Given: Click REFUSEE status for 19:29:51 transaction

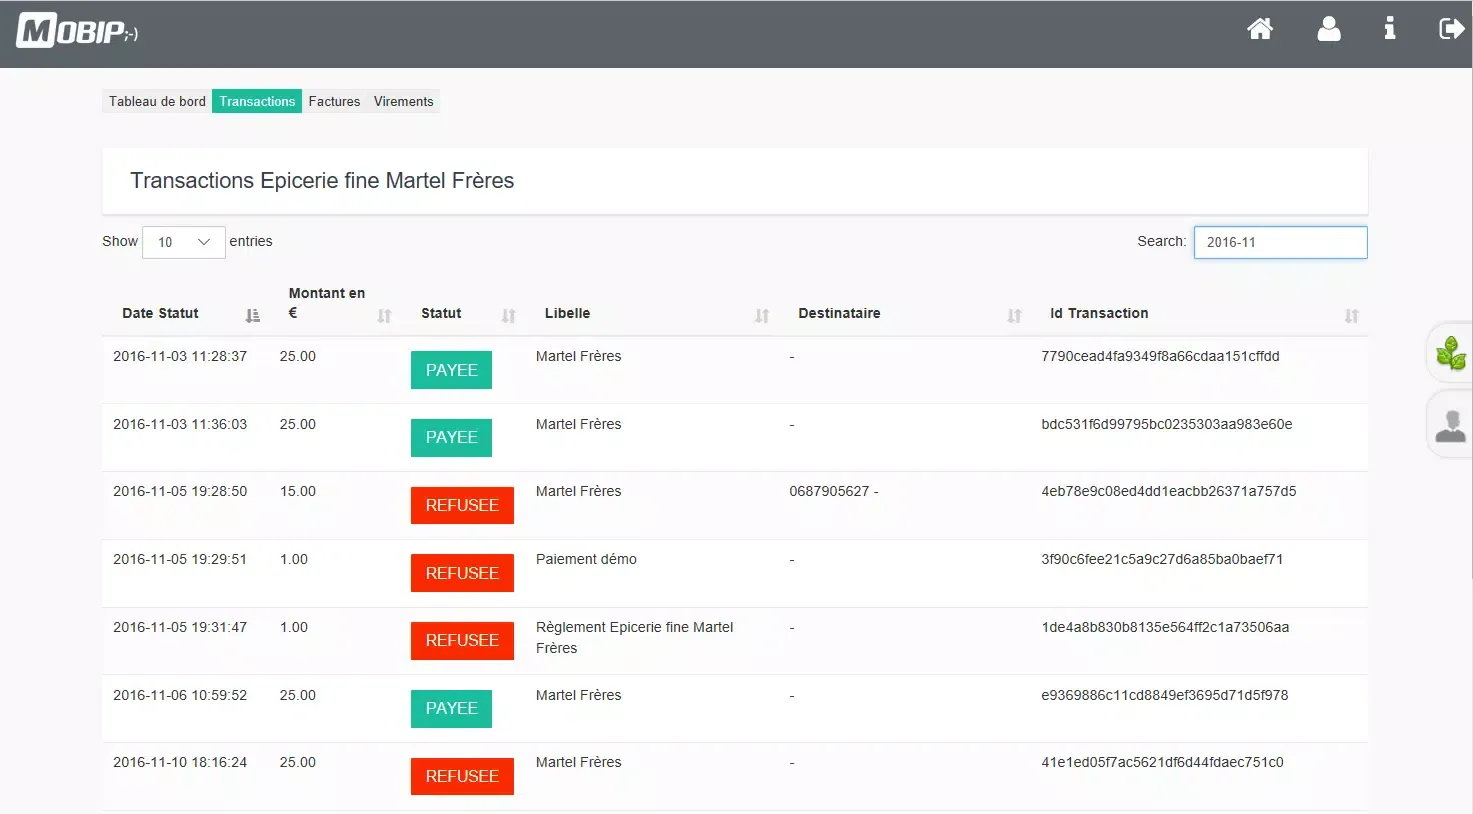Looking at the screenshot, I should tap(462, 573).
